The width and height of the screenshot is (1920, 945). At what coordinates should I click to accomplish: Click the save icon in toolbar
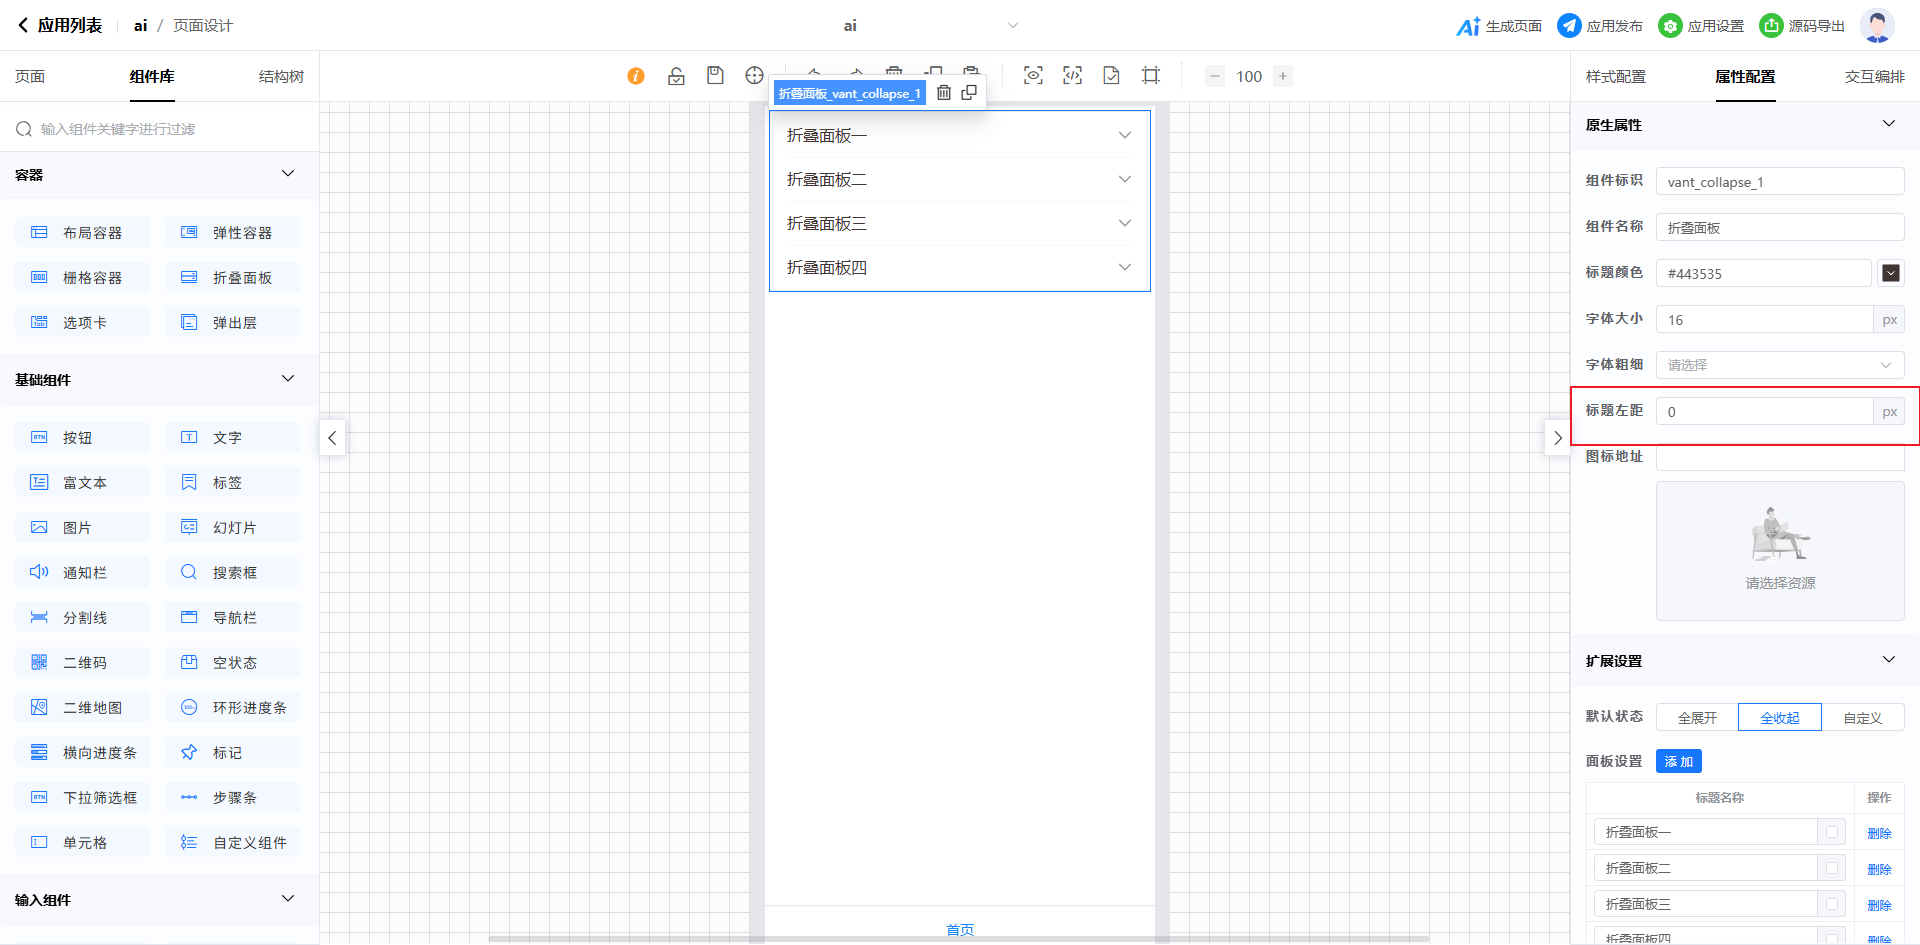click(715, 76)
